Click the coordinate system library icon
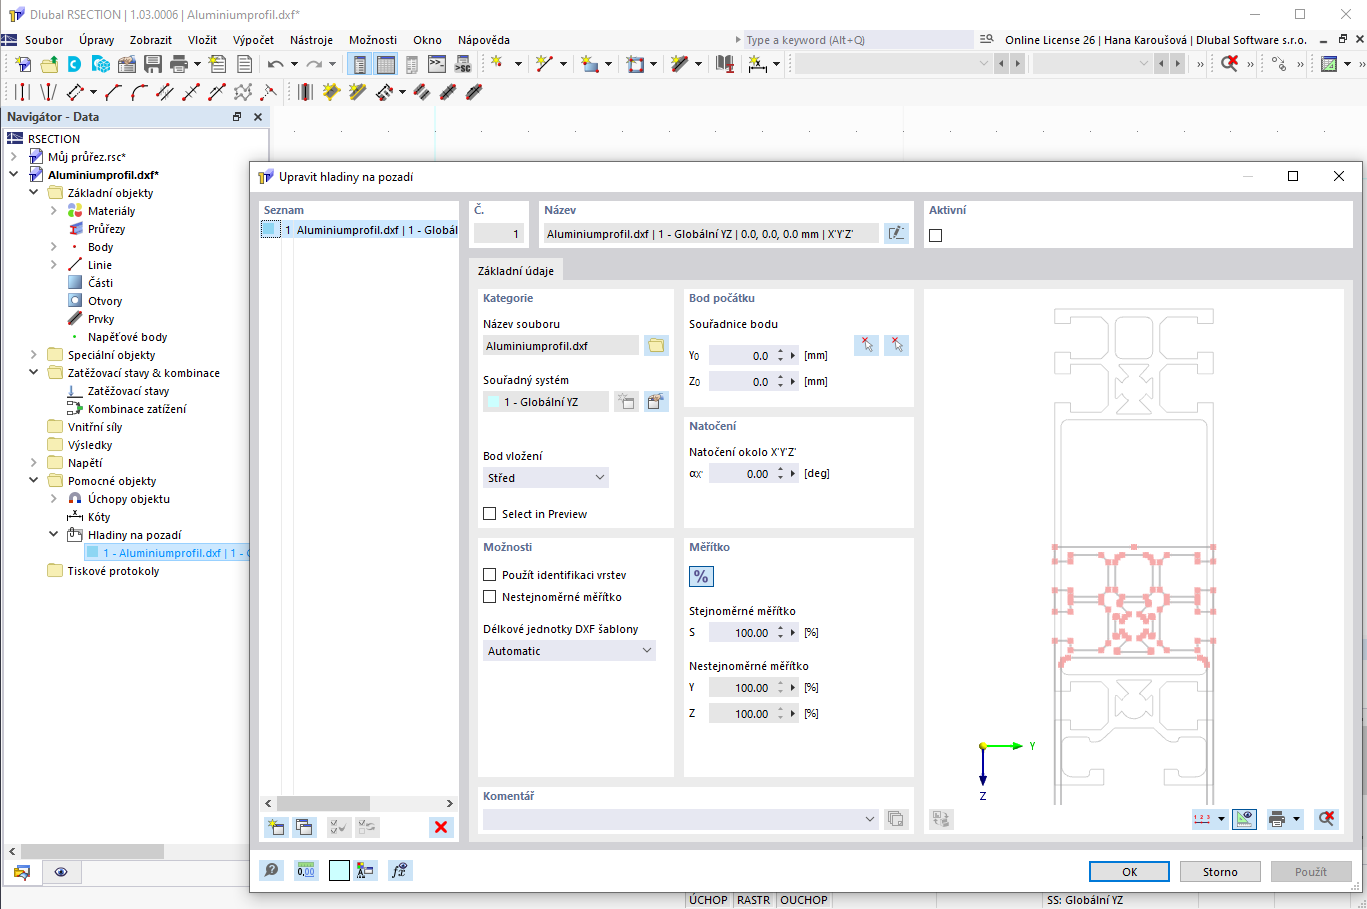 (x=656, y=401)
